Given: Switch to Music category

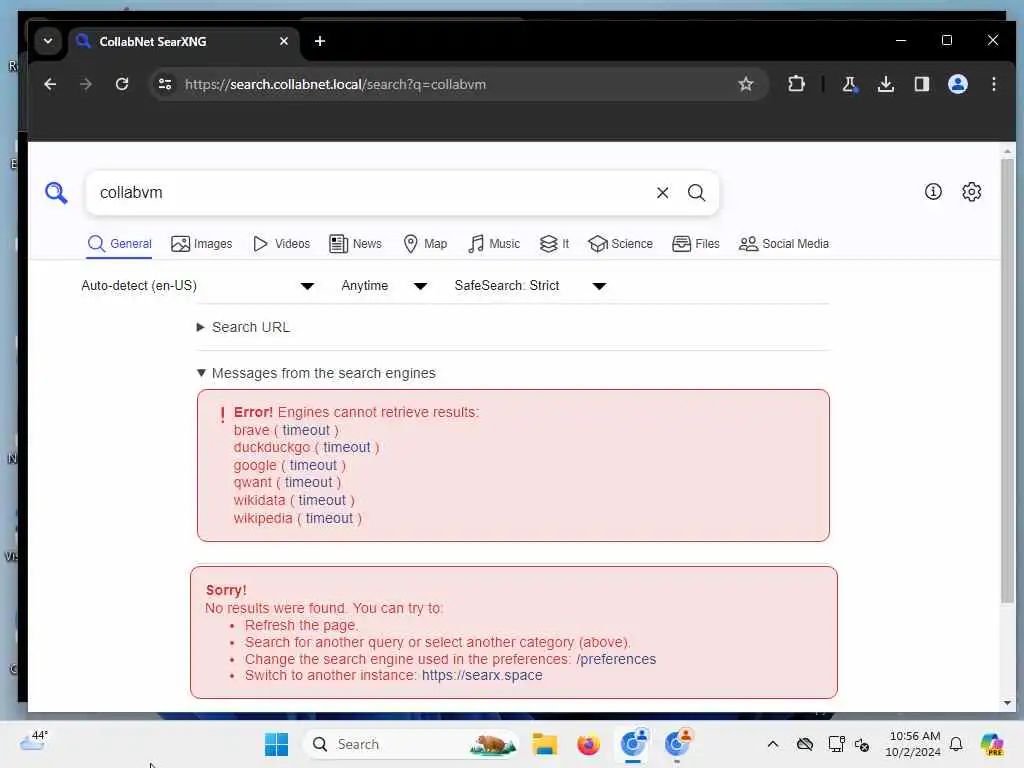Looking at the screenshot, I should coord(494,244).
